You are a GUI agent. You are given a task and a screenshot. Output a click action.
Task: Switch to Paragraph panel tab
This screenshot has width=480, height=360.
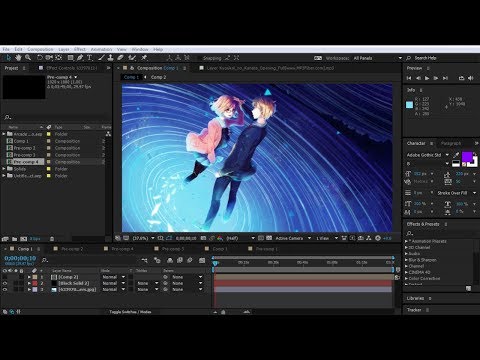(451, 143)
